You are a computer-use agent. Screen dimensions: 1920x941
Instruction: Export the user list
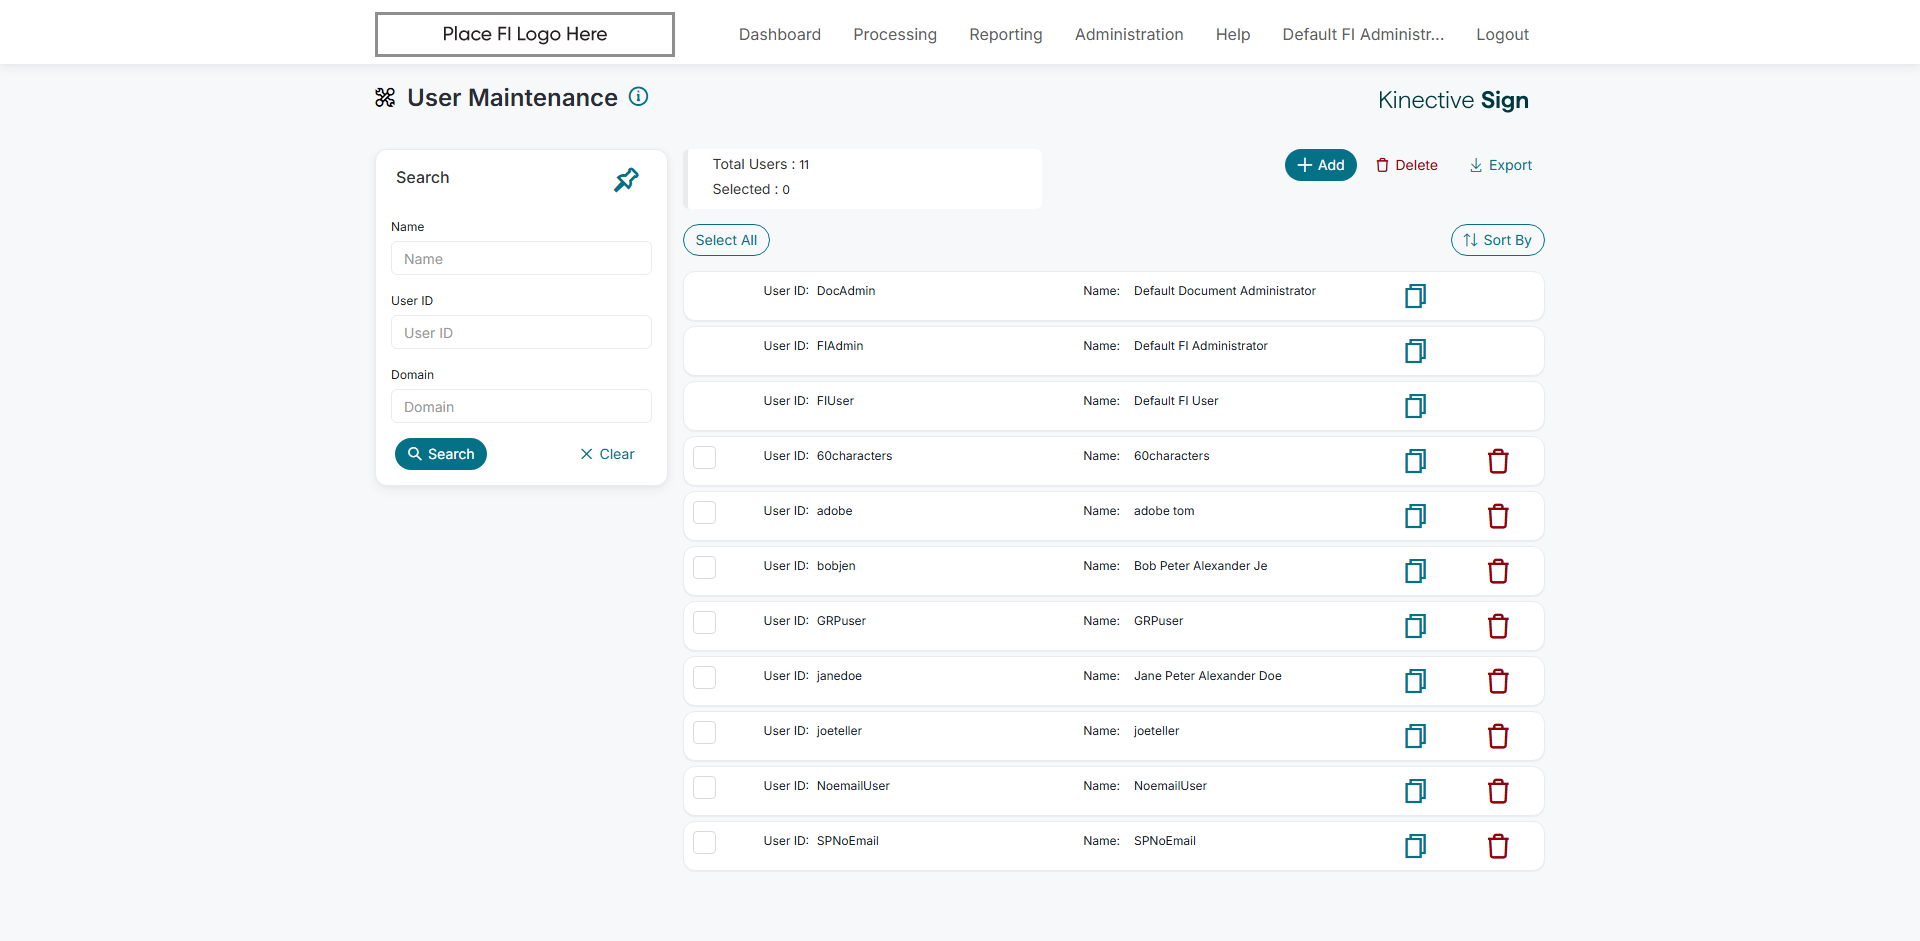1500,165
